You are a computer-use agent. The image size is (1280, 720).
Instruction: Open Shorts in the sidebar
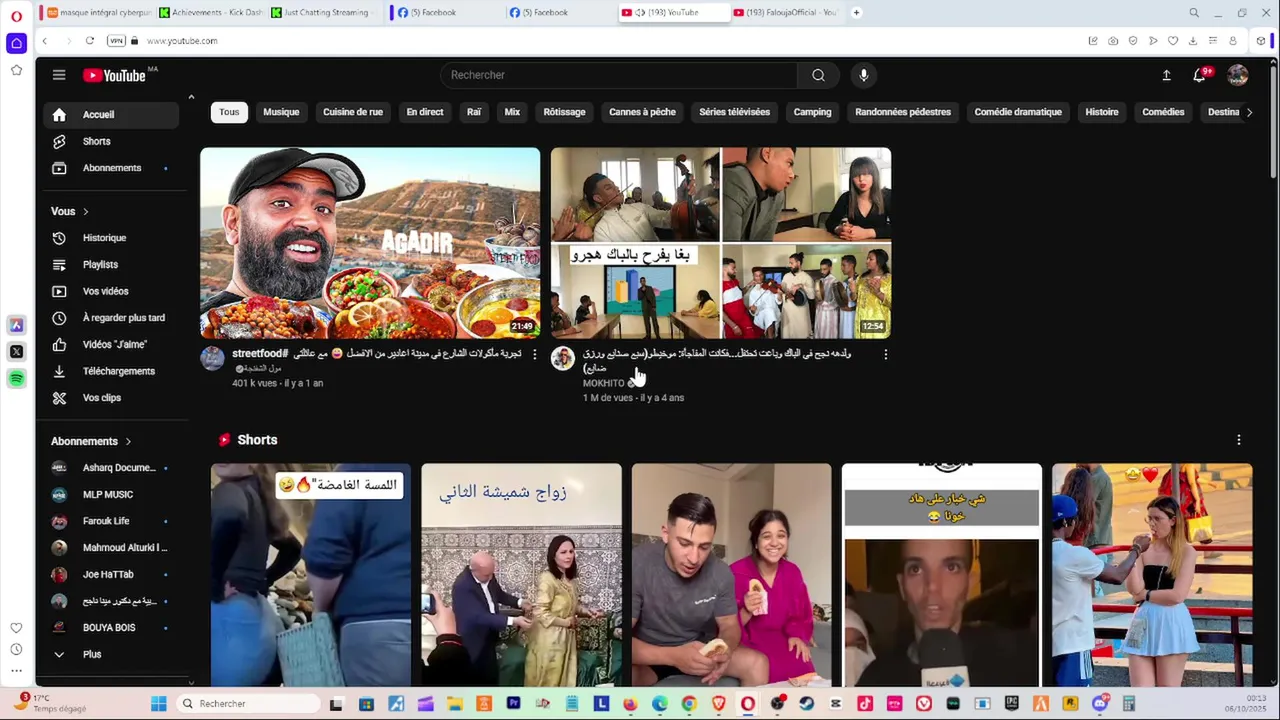click(x=112, y=141)
